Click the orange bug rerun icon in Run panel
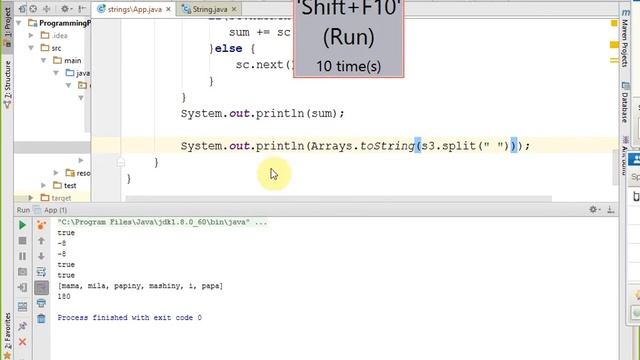This screenshot has width=640, height=360. (41, 225)
